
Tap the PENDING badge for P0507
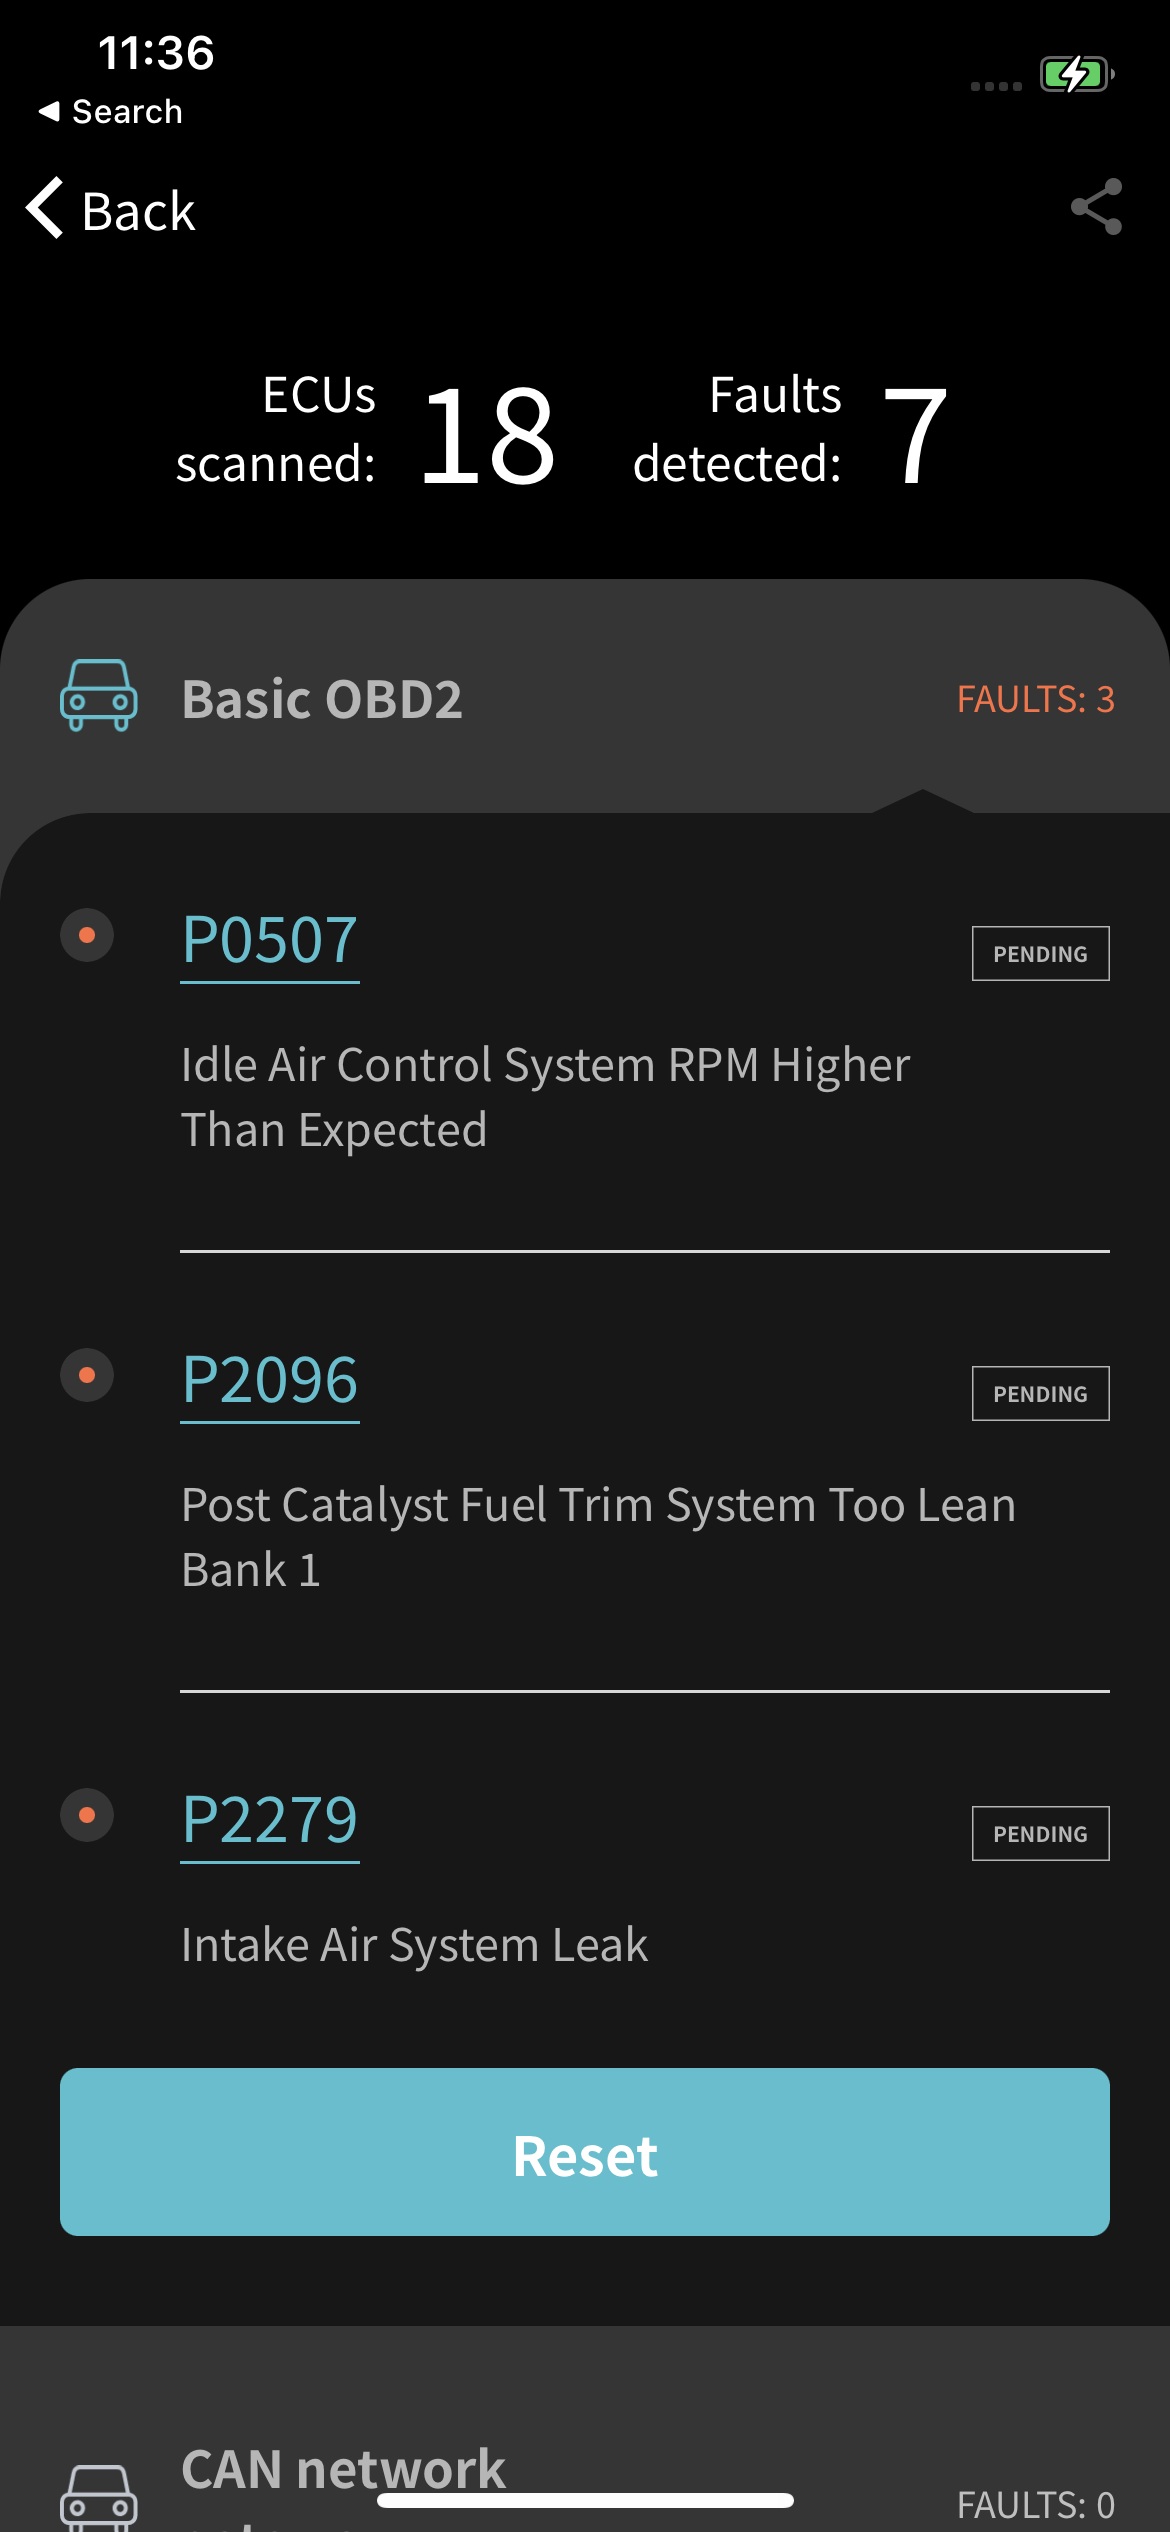[x=1040, y=954]
